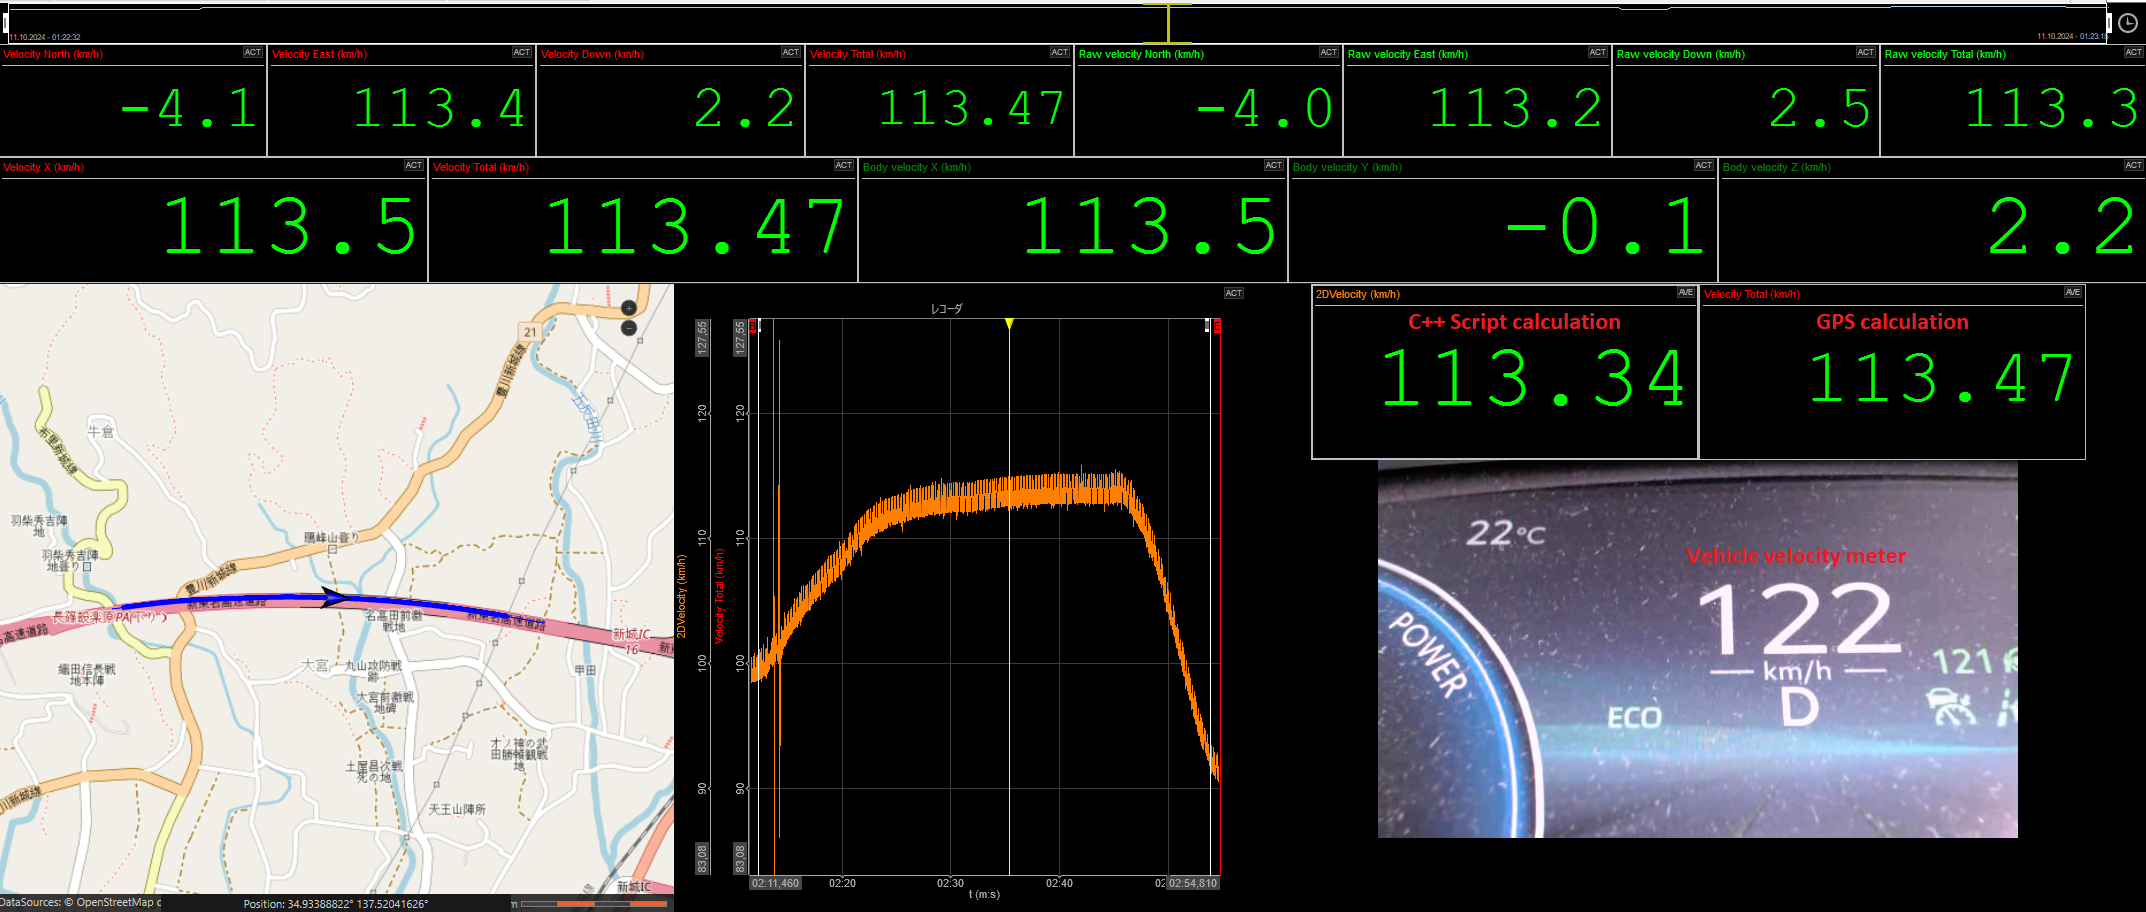Viewport: 2146px width, 912px height.
Task: Select the speedometer video frame
Action: (1697, 649)
